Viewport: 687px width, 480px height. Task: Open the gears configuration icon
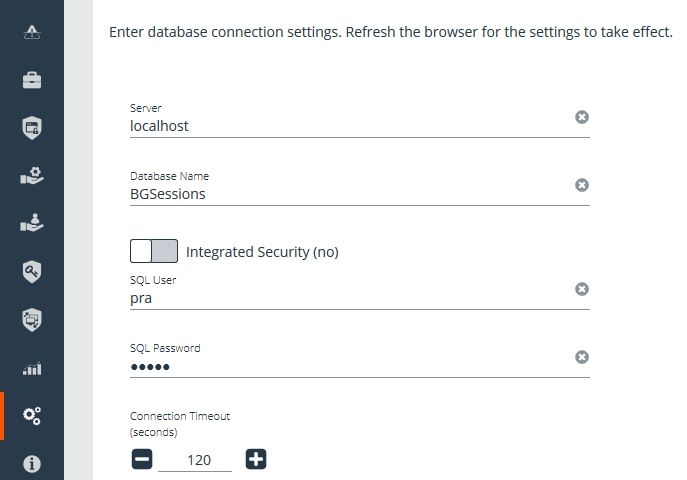pos(32,416)
